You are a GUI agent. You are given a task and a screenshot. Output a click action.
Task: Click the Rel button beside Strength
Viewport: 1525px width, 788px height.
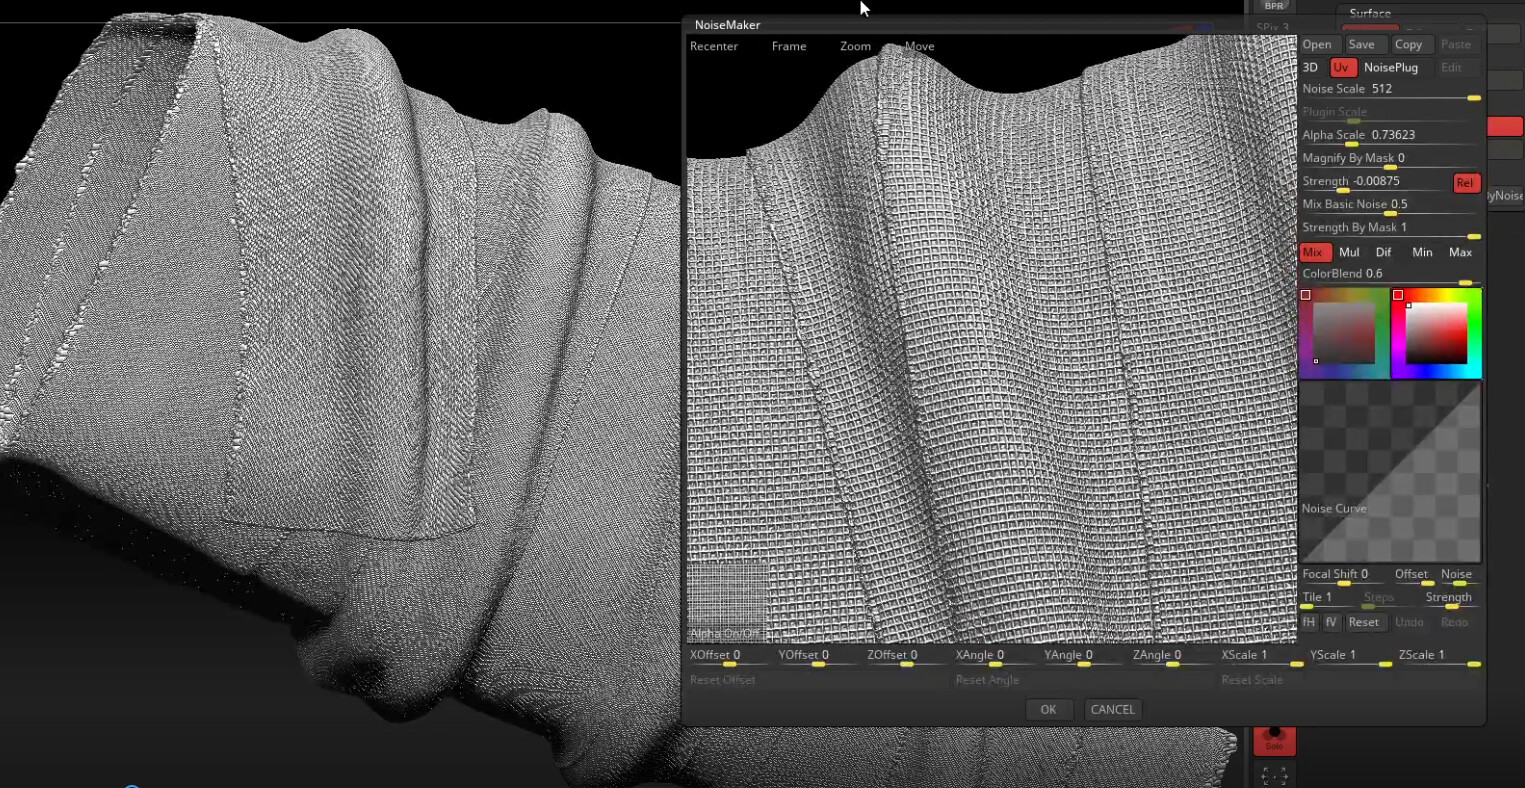point(1466,183)
